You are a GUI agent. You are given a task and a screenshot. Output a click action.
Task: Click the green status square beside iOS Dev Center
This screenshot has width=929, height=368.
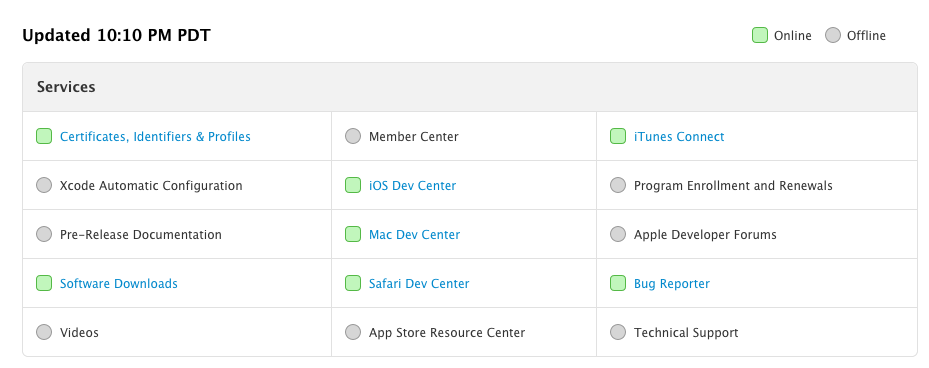tap(353, 185)
